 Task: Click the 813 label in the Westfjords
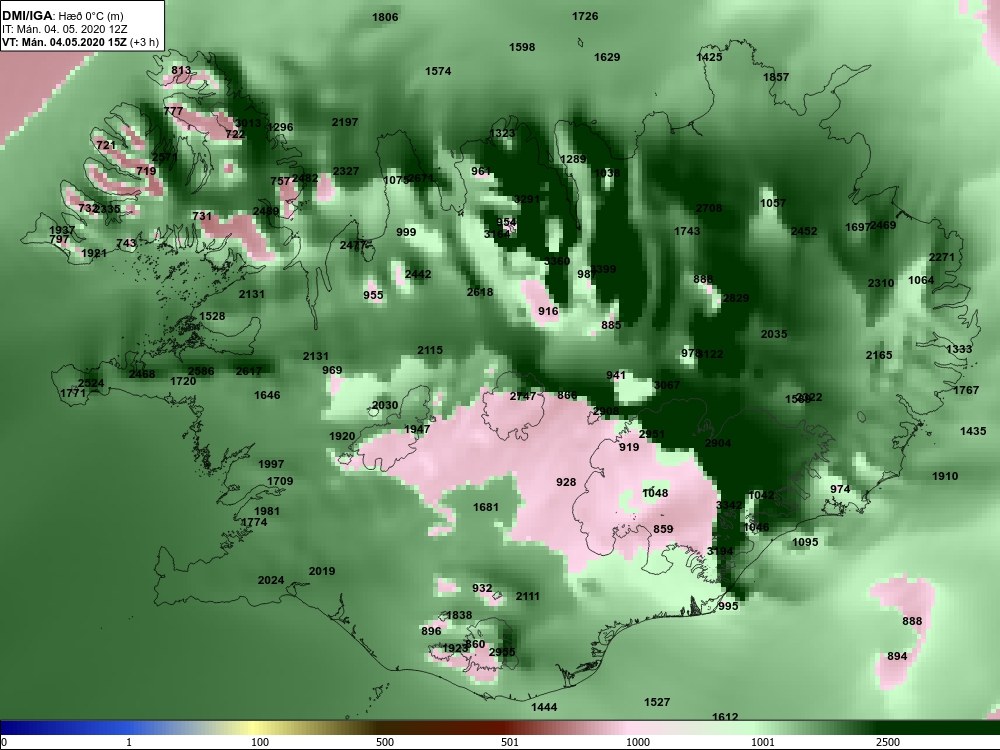[180, 70]
